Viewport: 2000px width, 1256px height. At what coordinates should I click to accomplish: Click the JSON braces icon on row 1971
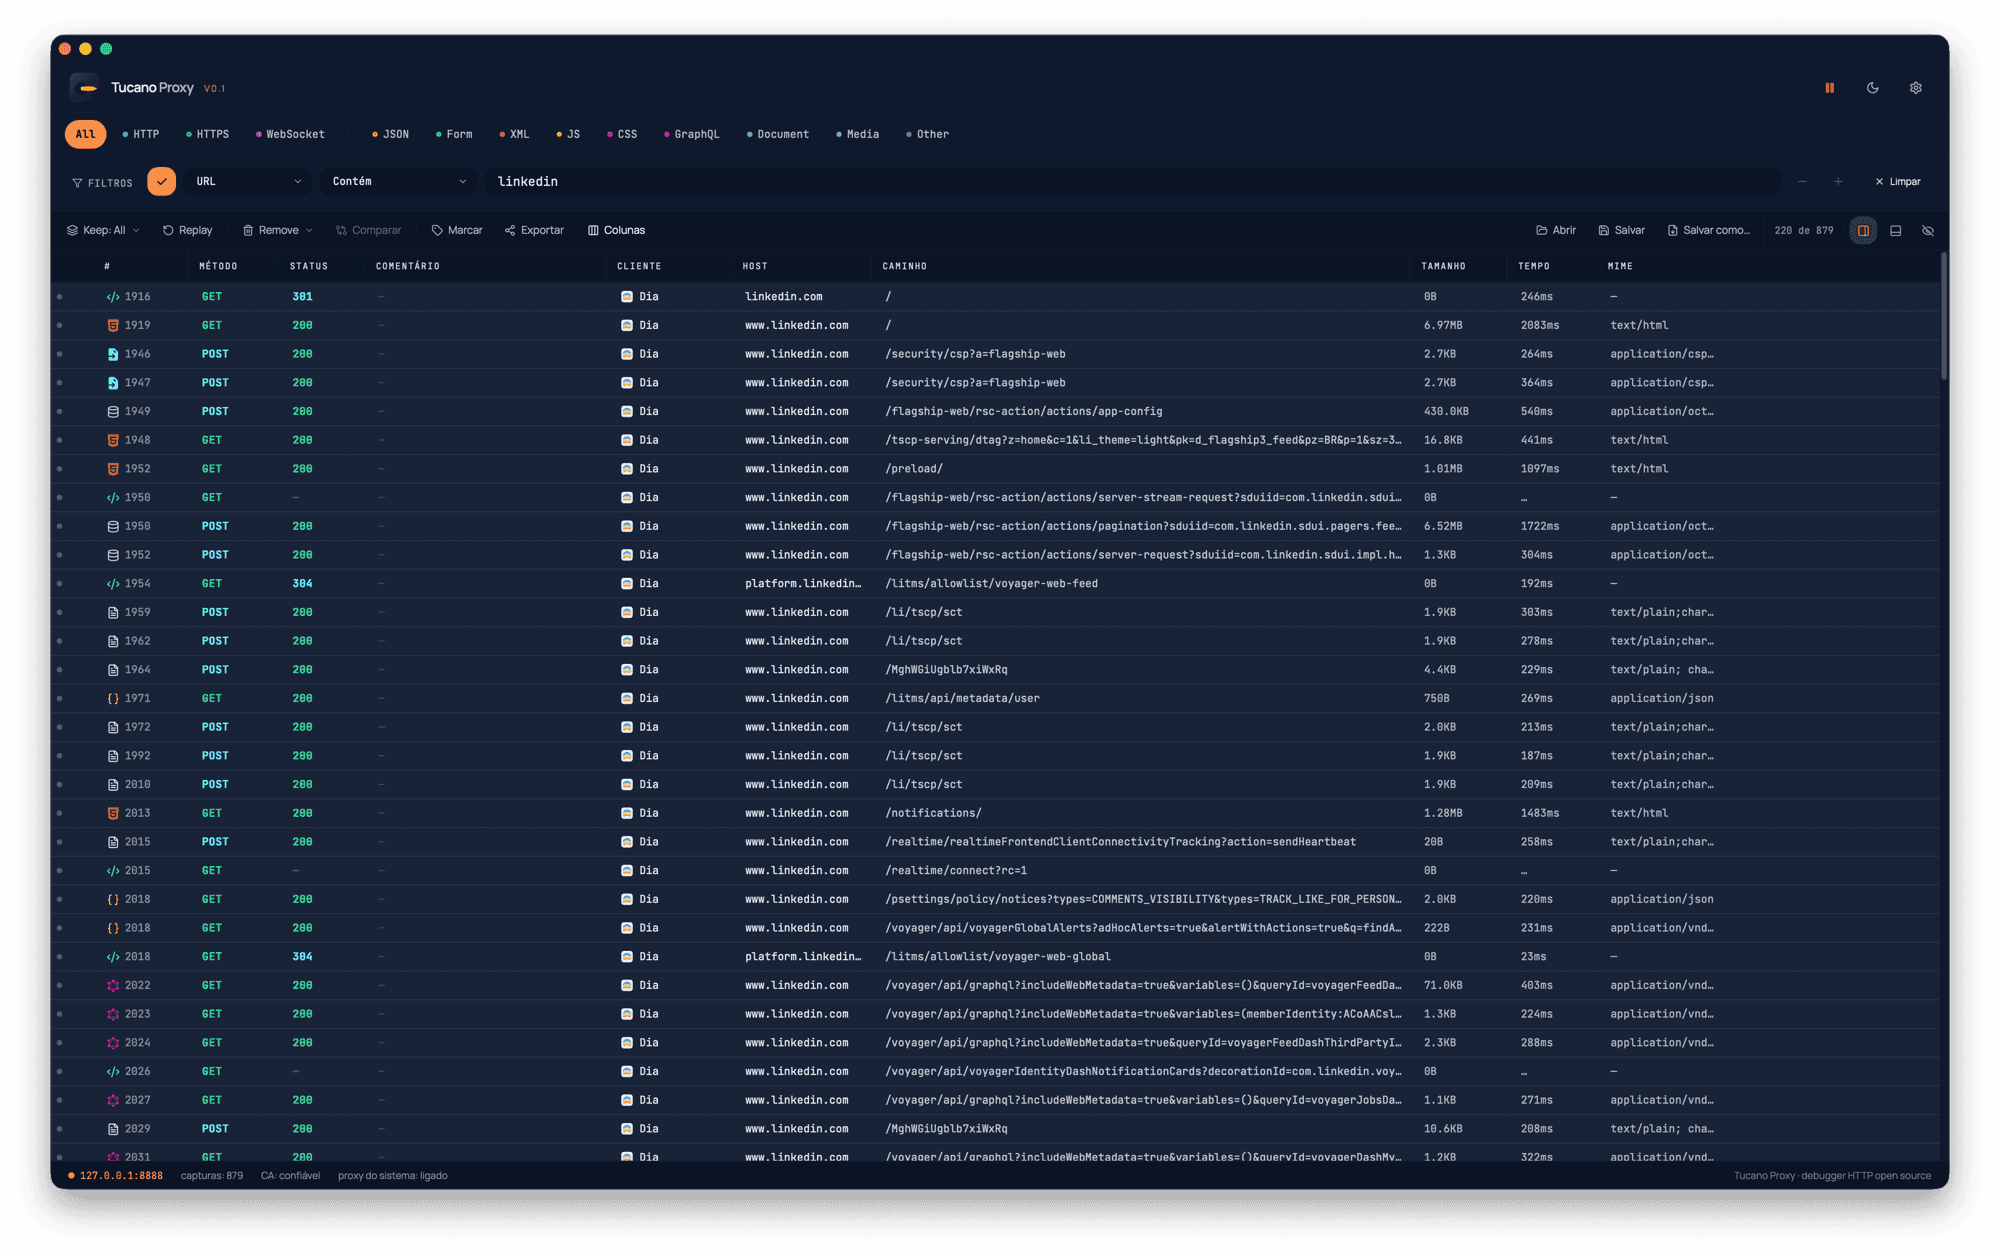point(113,699)
